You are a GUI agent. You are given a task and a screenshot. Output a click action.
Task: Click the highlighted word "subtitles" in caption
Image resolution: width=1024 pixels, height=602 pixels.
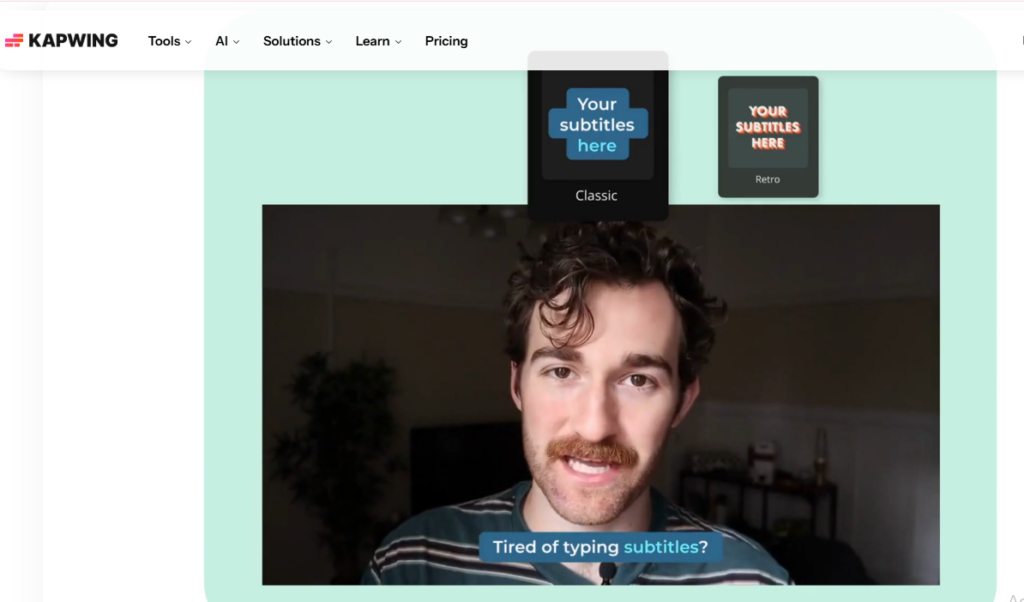661,547
